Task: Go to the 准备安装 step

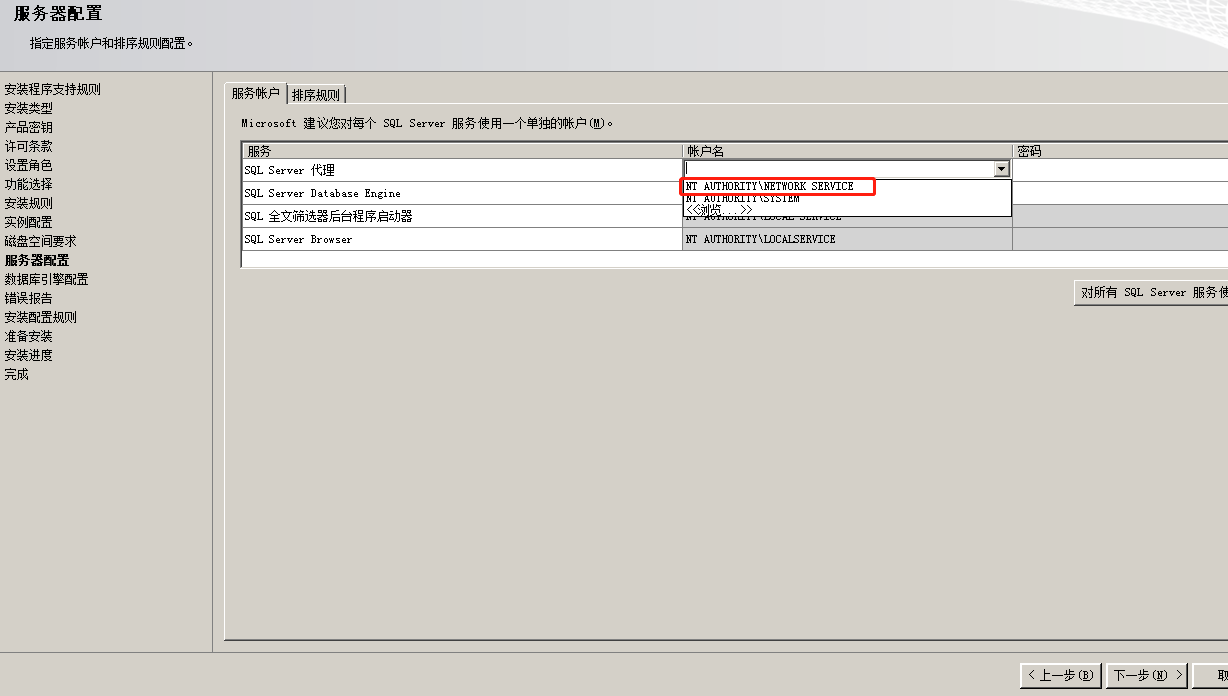Action: [x=28, y=336]
